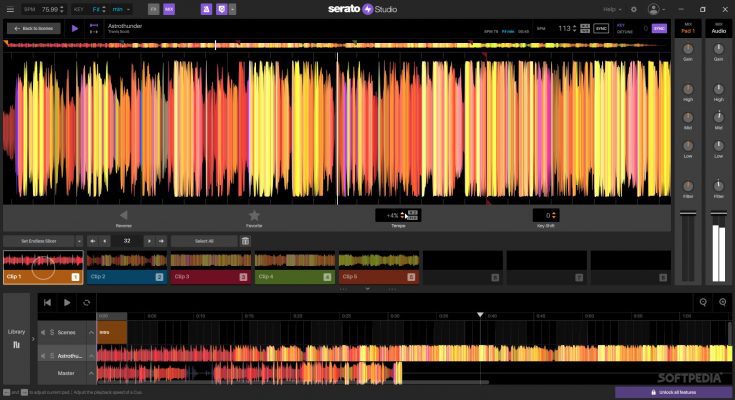Switch to the Audio mixer tab
735x400 pixels.
click(x=718, y=30)
